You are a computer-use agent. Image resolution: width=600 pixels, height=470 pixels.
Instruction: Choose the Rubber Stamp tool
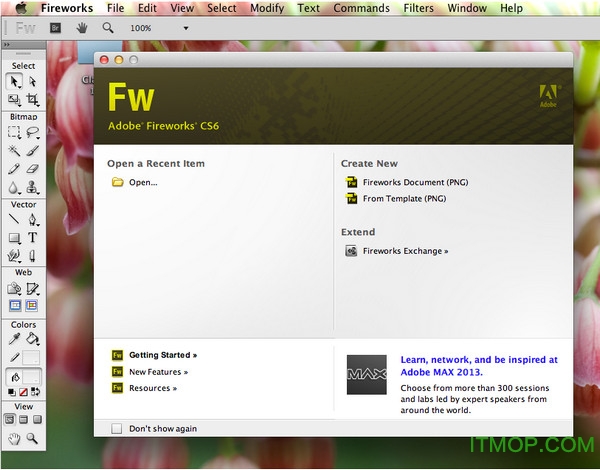[x=33, y=187]
